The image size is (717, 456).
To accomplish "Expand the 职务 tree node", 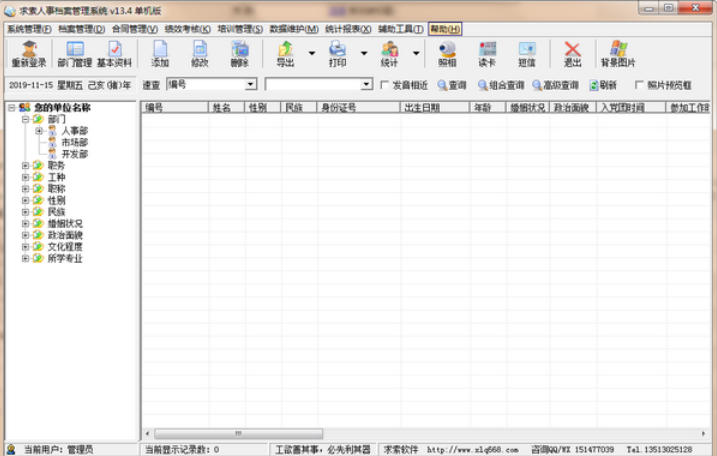I will (26, 166).
